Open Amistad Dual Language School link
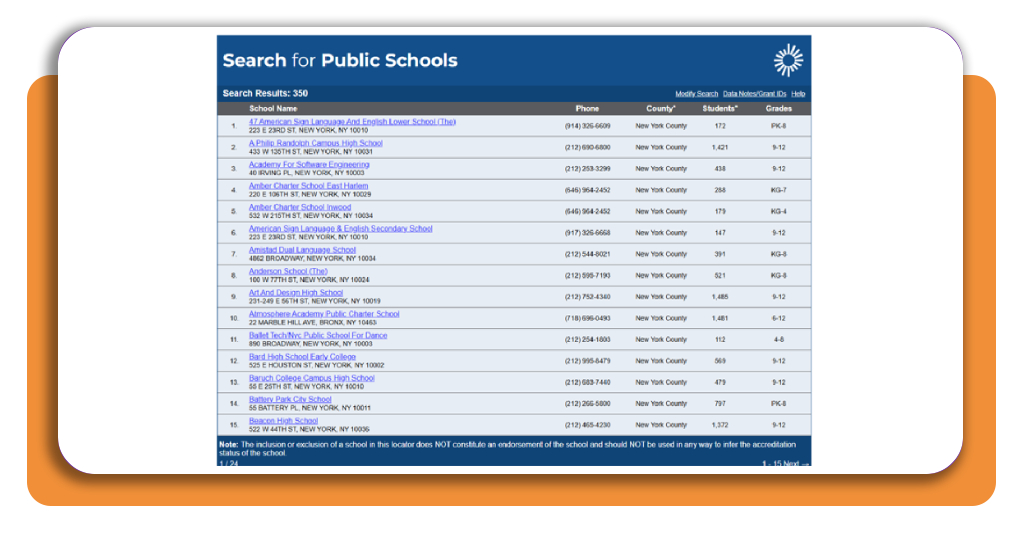This screenshot has width=1024, height=536. point(302,250)
